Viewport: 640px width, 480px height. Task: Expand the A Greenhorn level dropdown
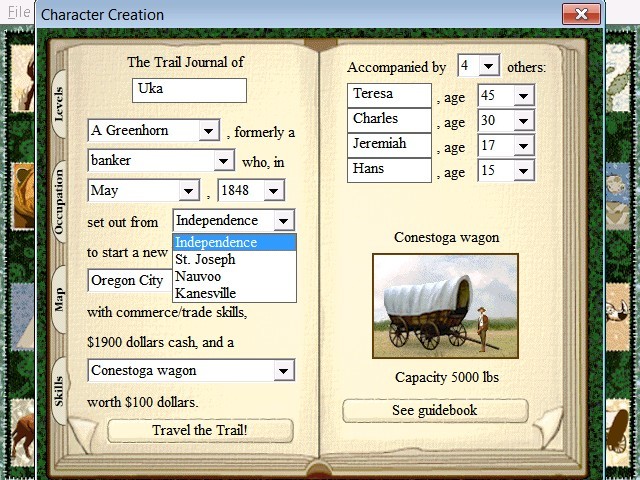tap(209, 131)
